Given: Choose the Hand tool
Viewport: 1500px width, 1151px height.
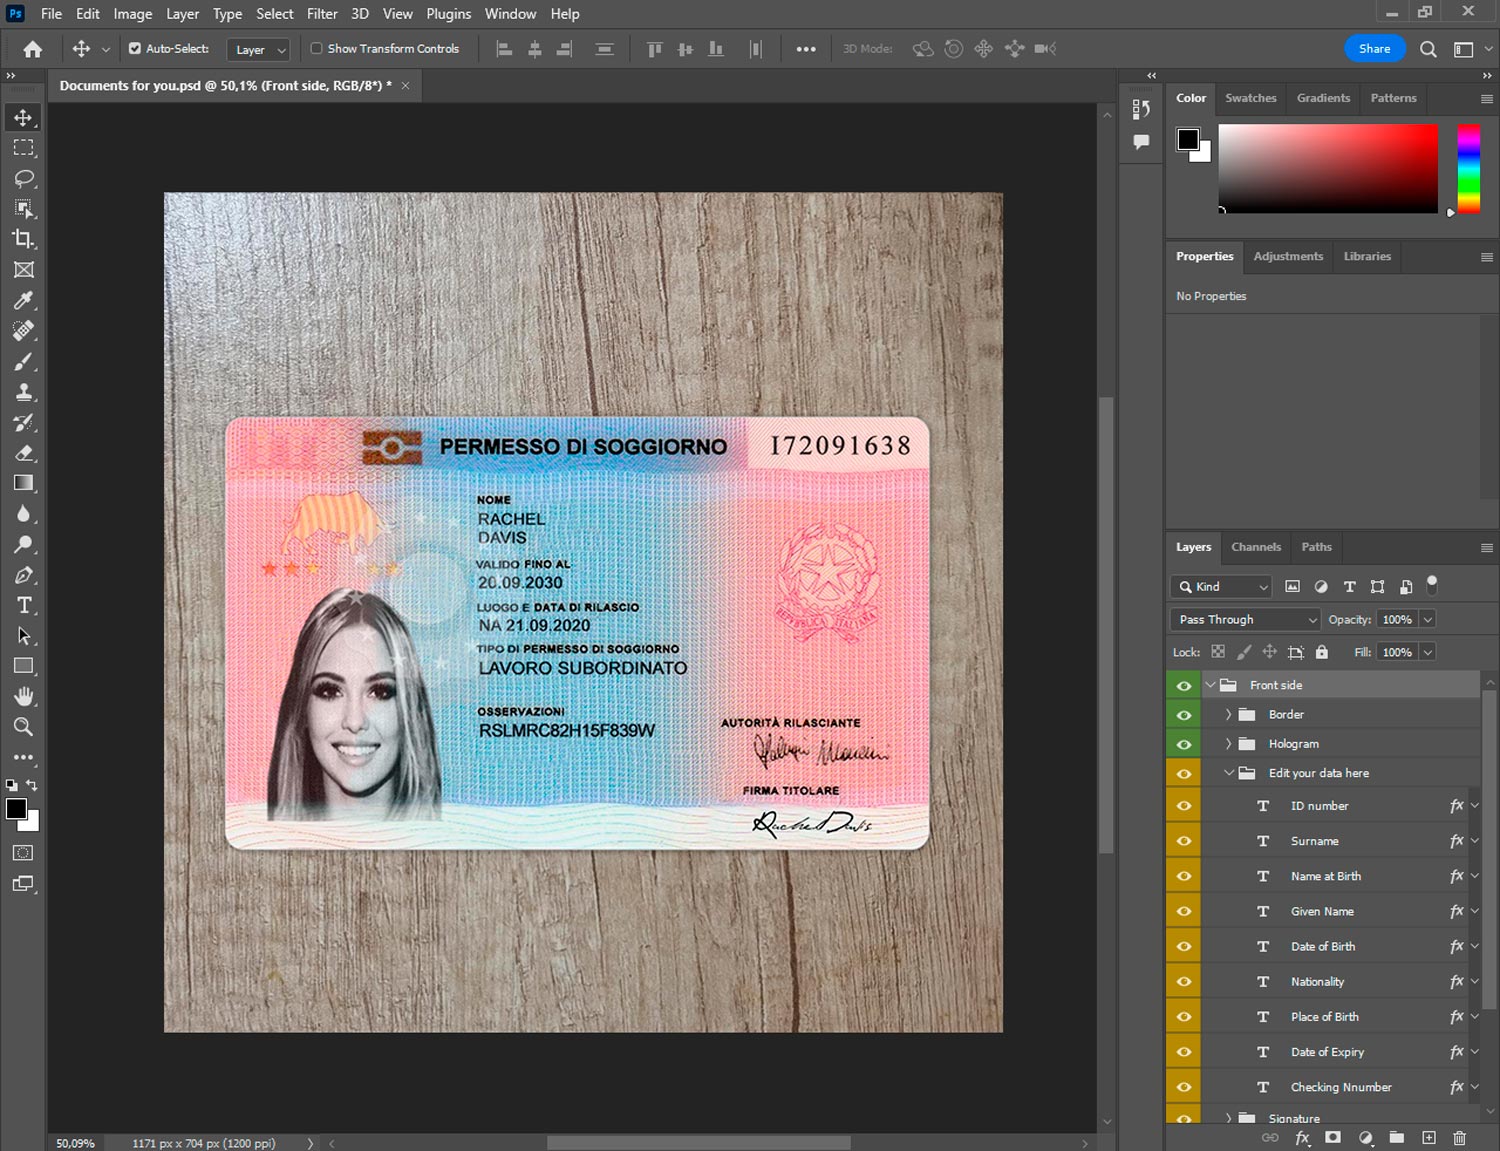Looking at the screenshot, I should [23, 697].
